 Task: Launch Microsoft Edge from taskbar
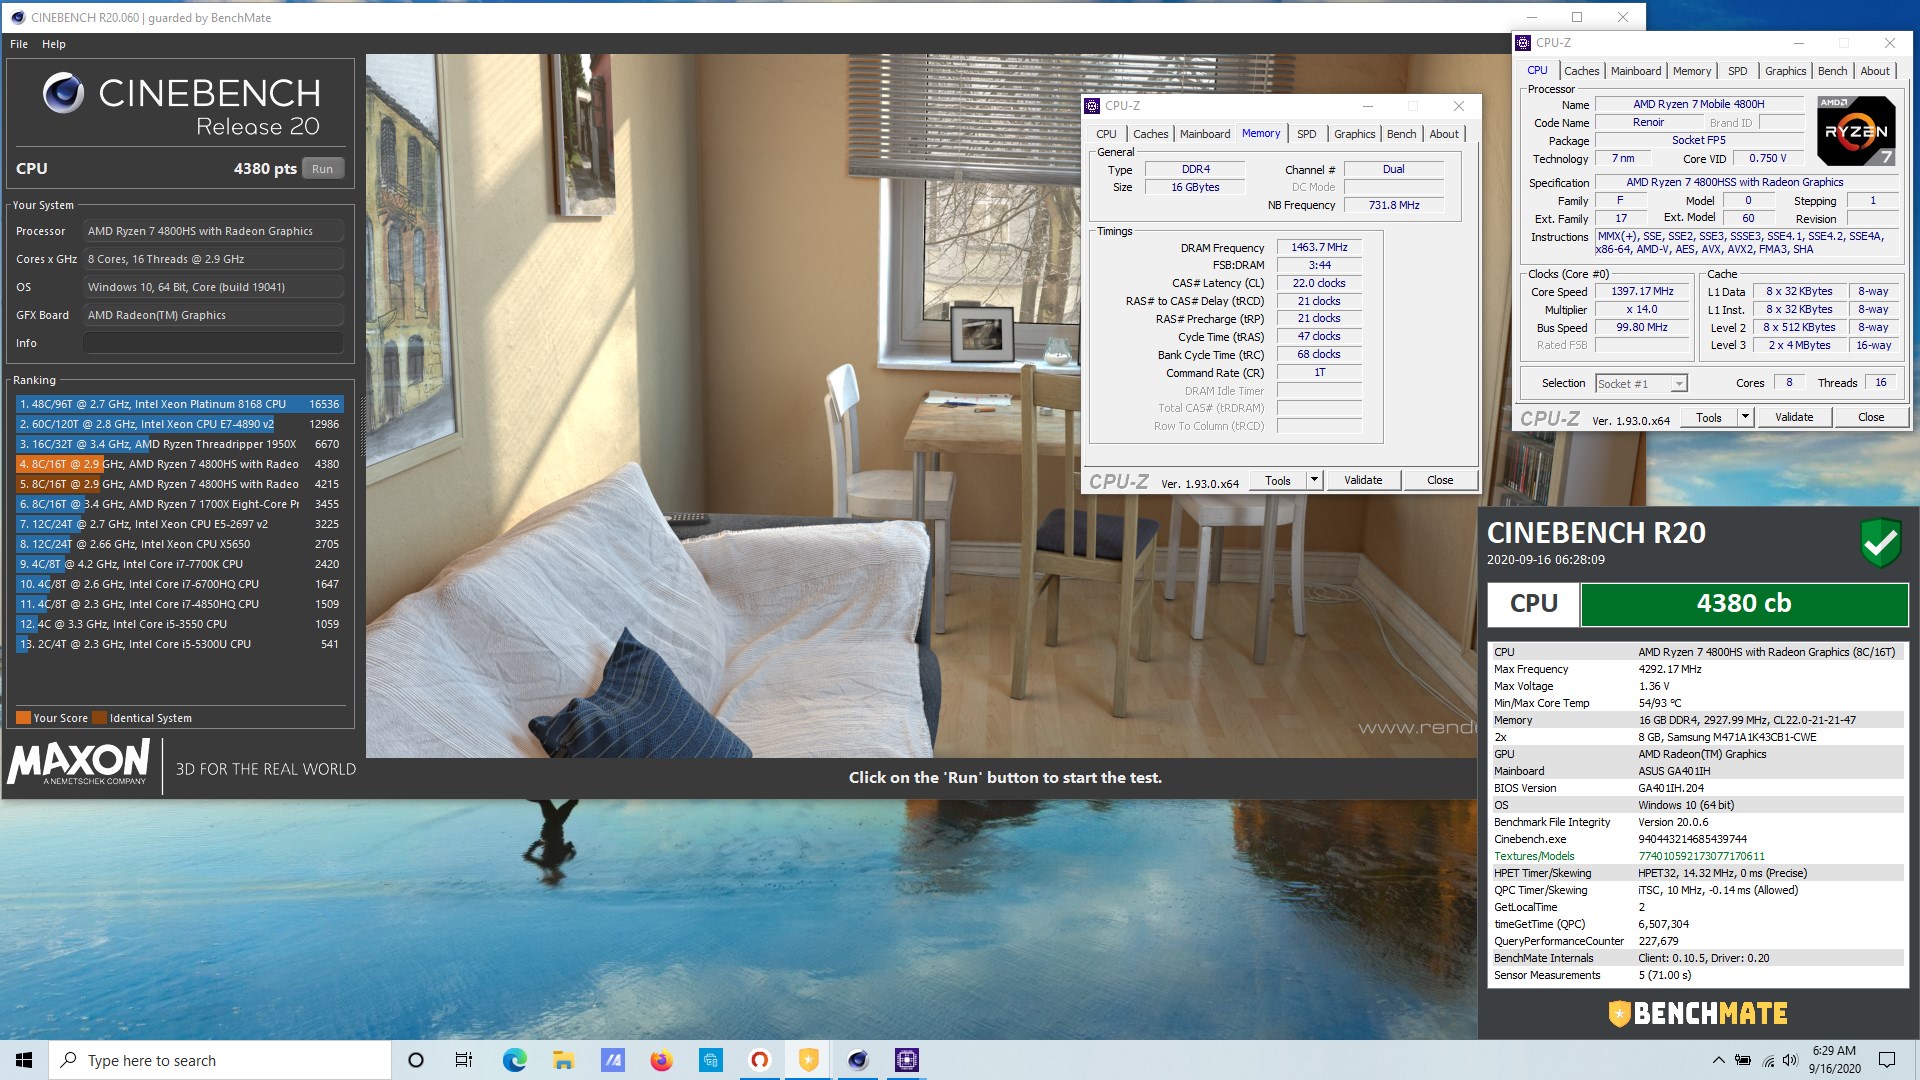514,1060
